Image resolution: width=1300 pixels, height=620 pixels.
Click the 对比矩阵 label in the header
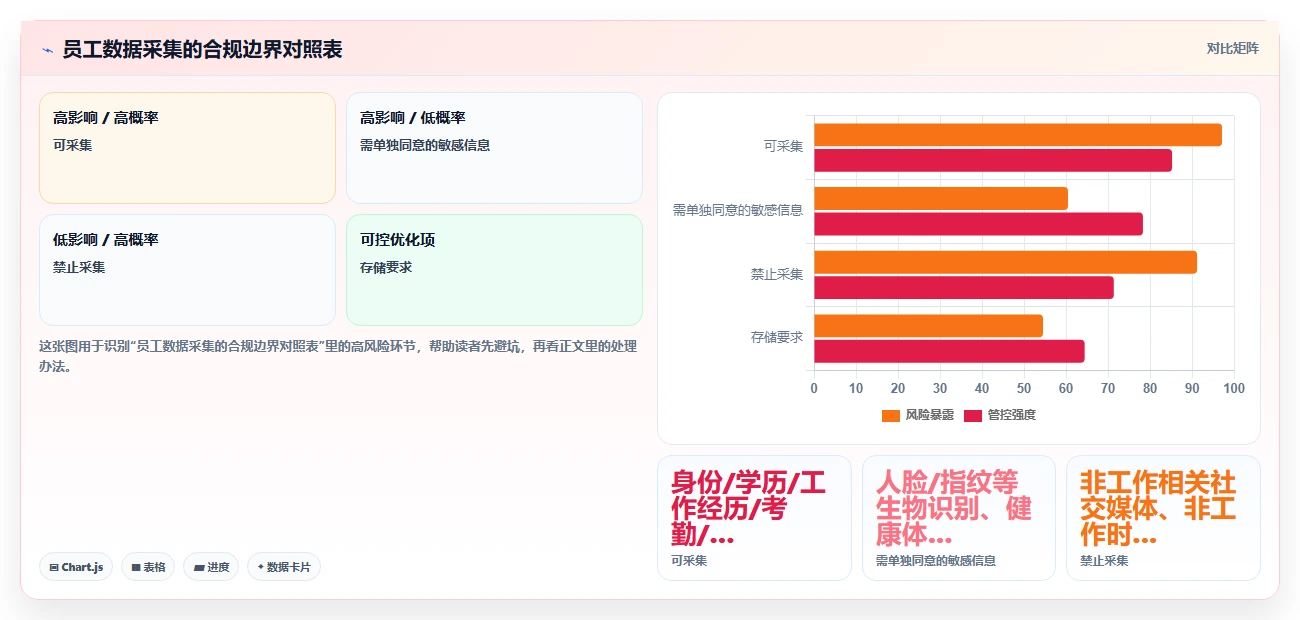[x=1232, y=48]
